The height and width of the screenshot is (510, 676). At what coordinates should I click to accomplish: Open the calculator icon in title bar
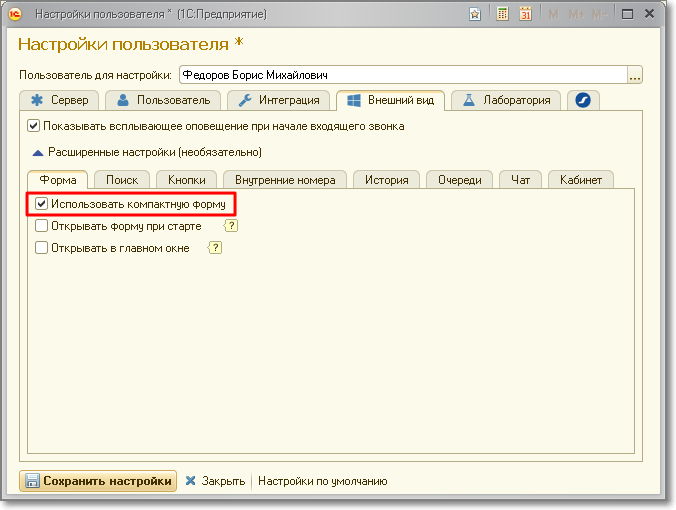[x=502, y=14]
